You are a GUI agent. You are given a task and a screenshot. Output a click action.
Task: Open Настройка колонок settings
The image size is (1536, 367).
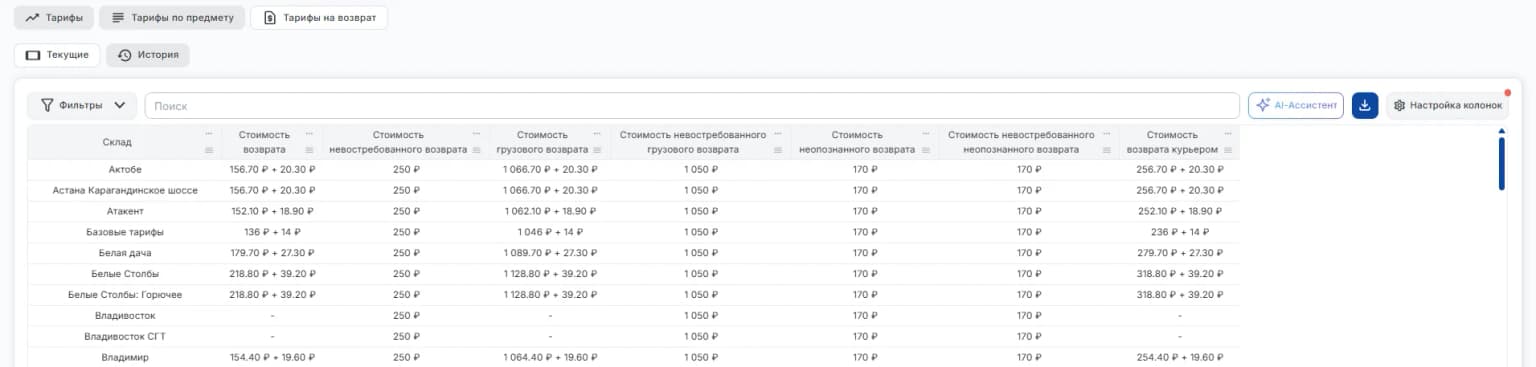pyautogui.click(x=1447, y=105)
